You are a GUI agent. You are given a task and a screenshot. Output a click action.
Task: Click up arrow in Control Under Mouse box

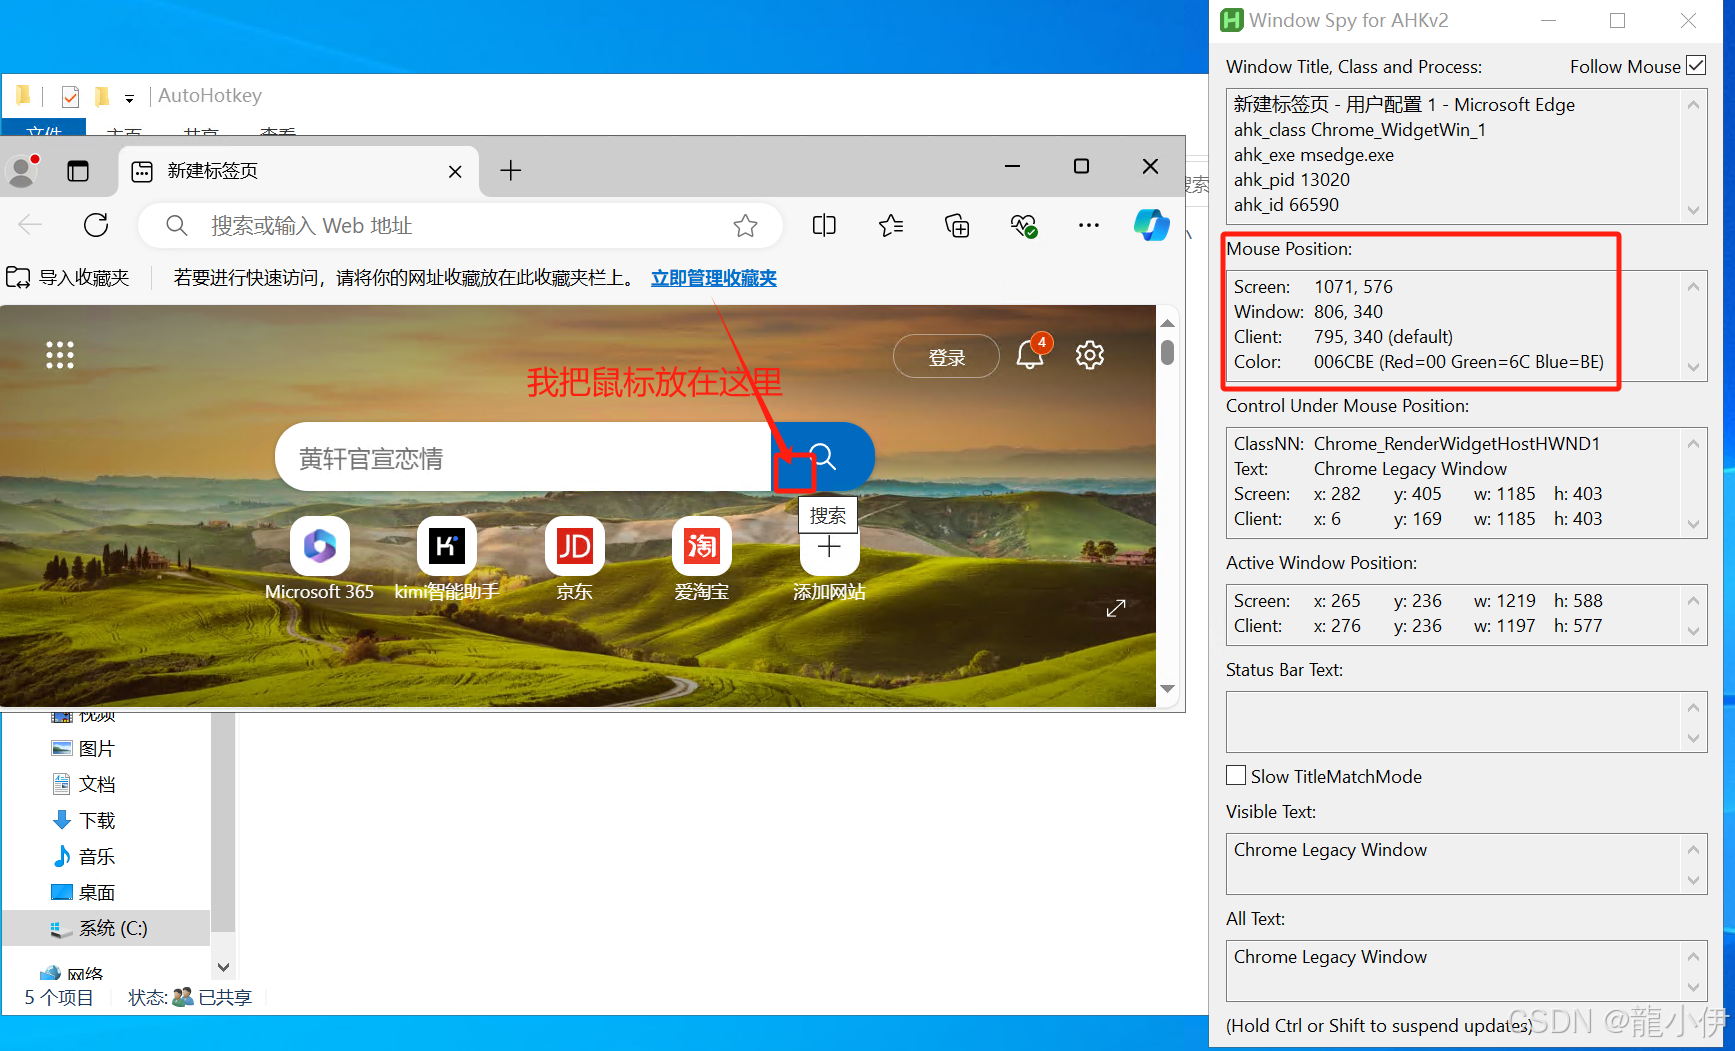(x=1693, y=444)
